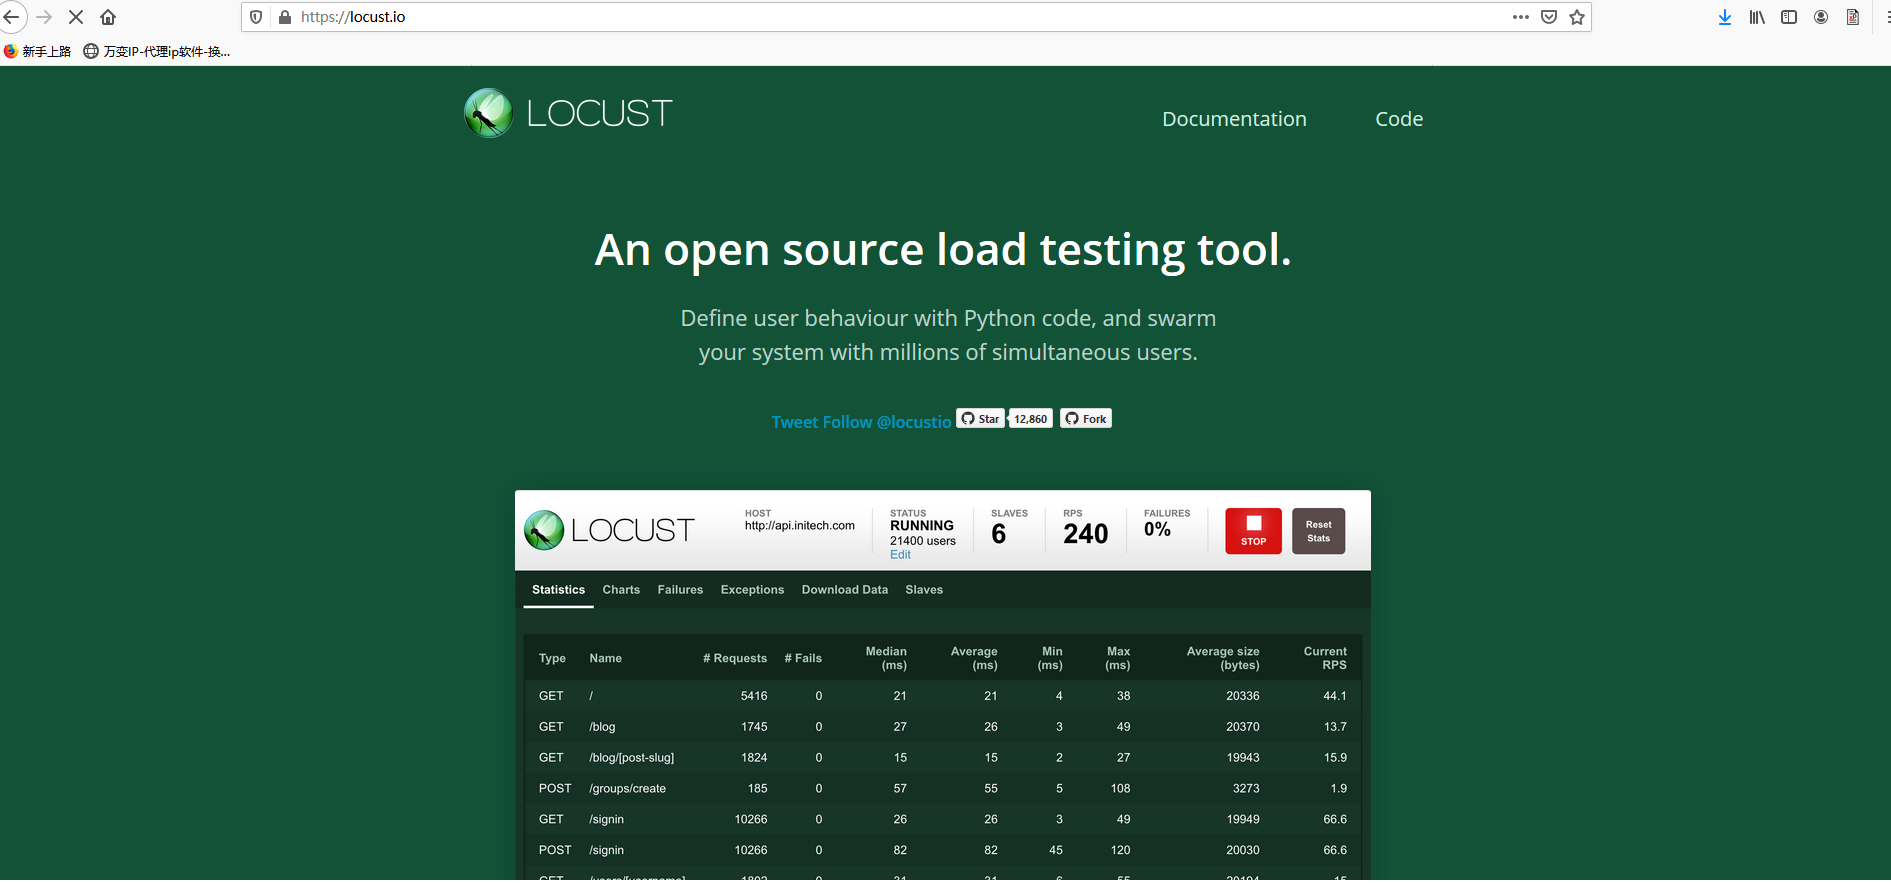Image resolution: width=1891 pixels, height=883 pixels.
Task: Follow @locustio on Twitter
Action: (888, 422)
